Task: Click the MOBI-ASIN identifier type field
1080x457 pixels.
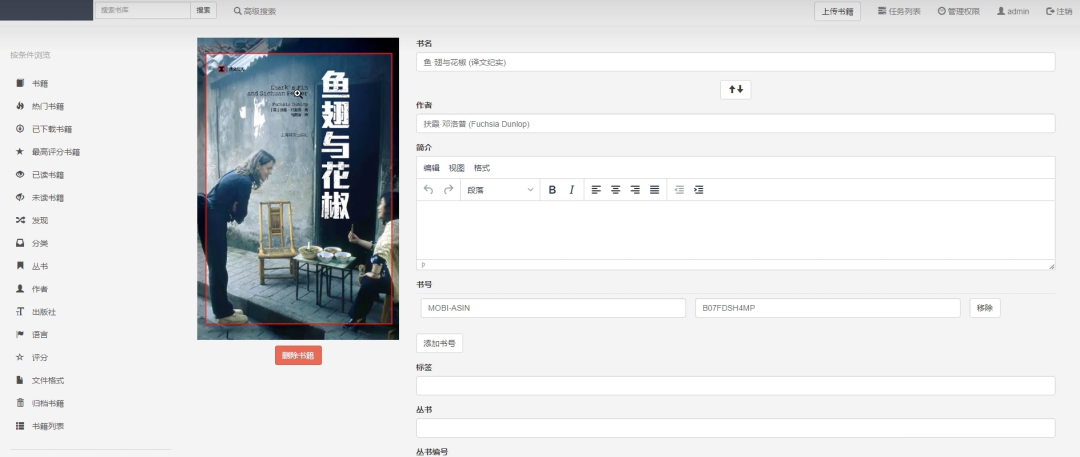Action: [553, 308]
